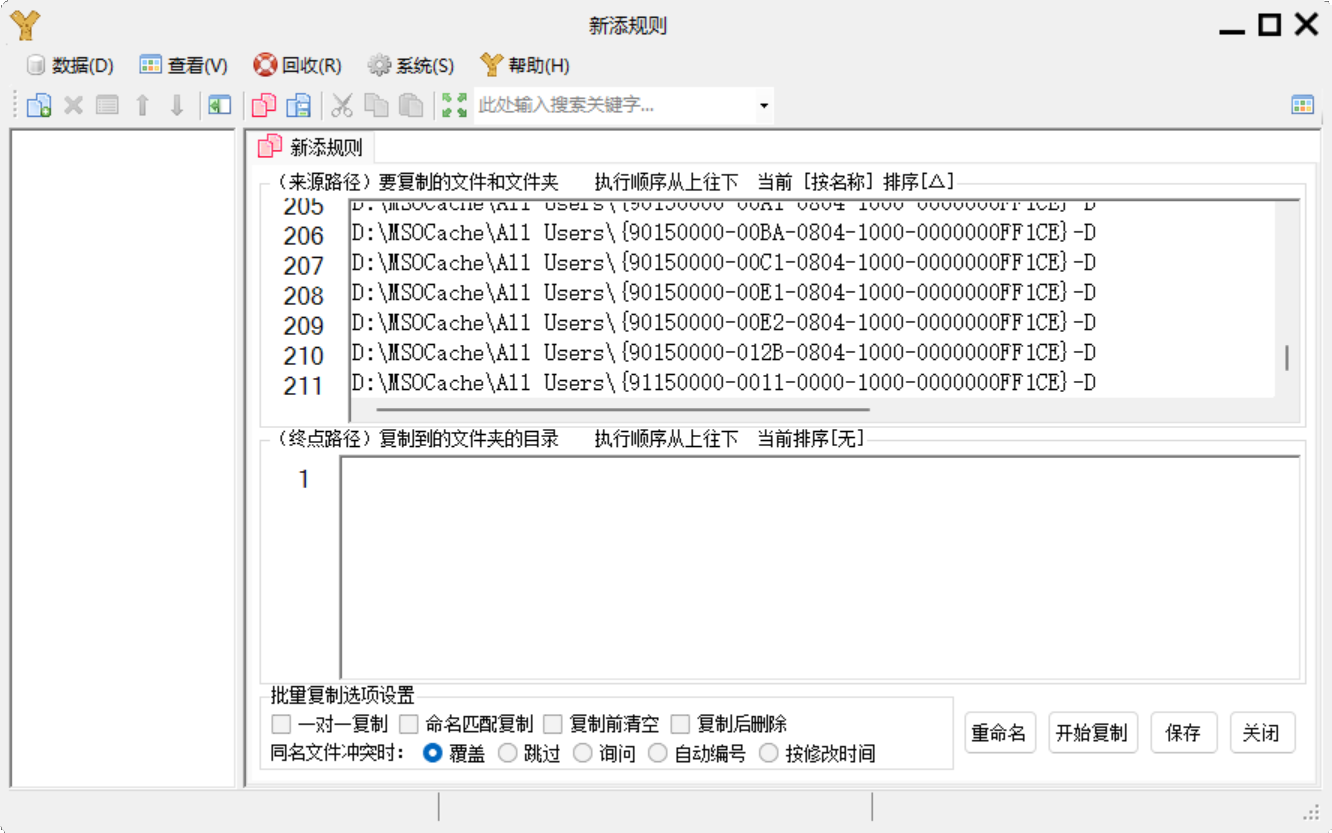Click the search keyword input field

point(614,106)
